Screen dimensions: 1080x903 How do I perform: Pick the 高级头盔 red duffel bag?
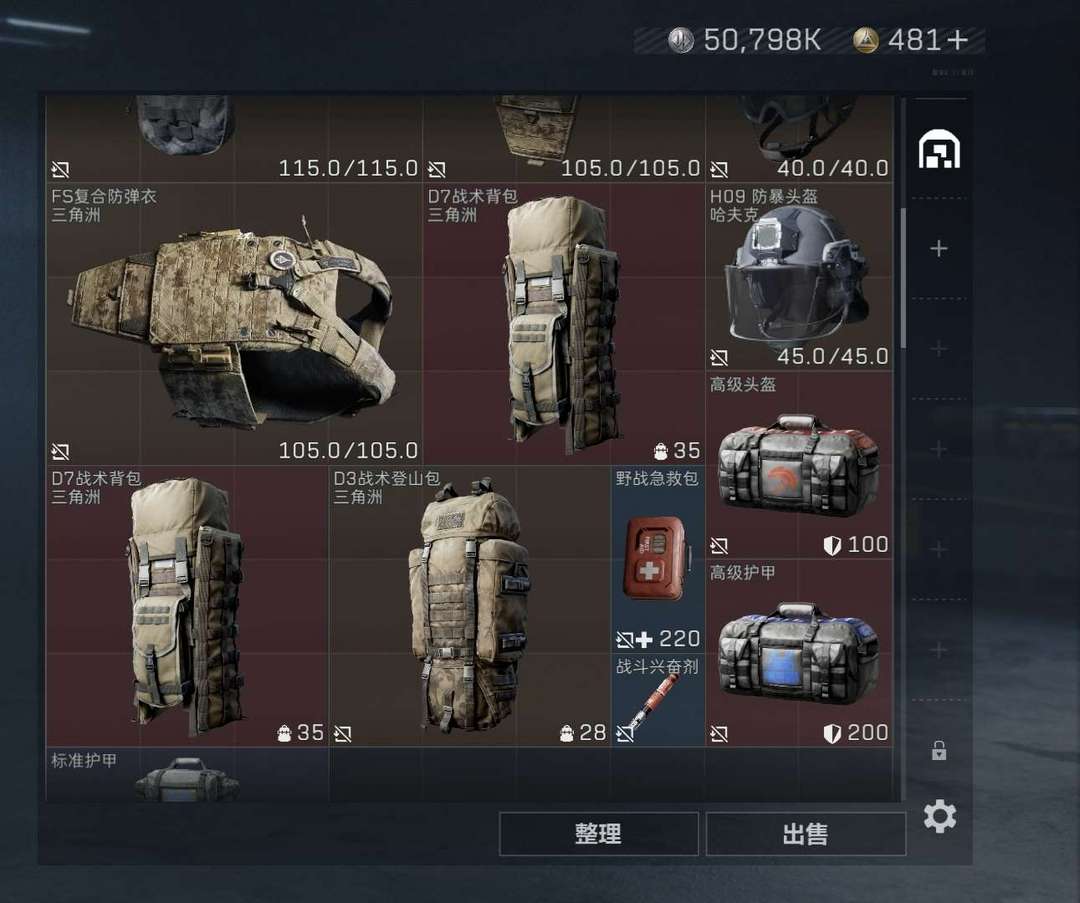tap(799, 465)
